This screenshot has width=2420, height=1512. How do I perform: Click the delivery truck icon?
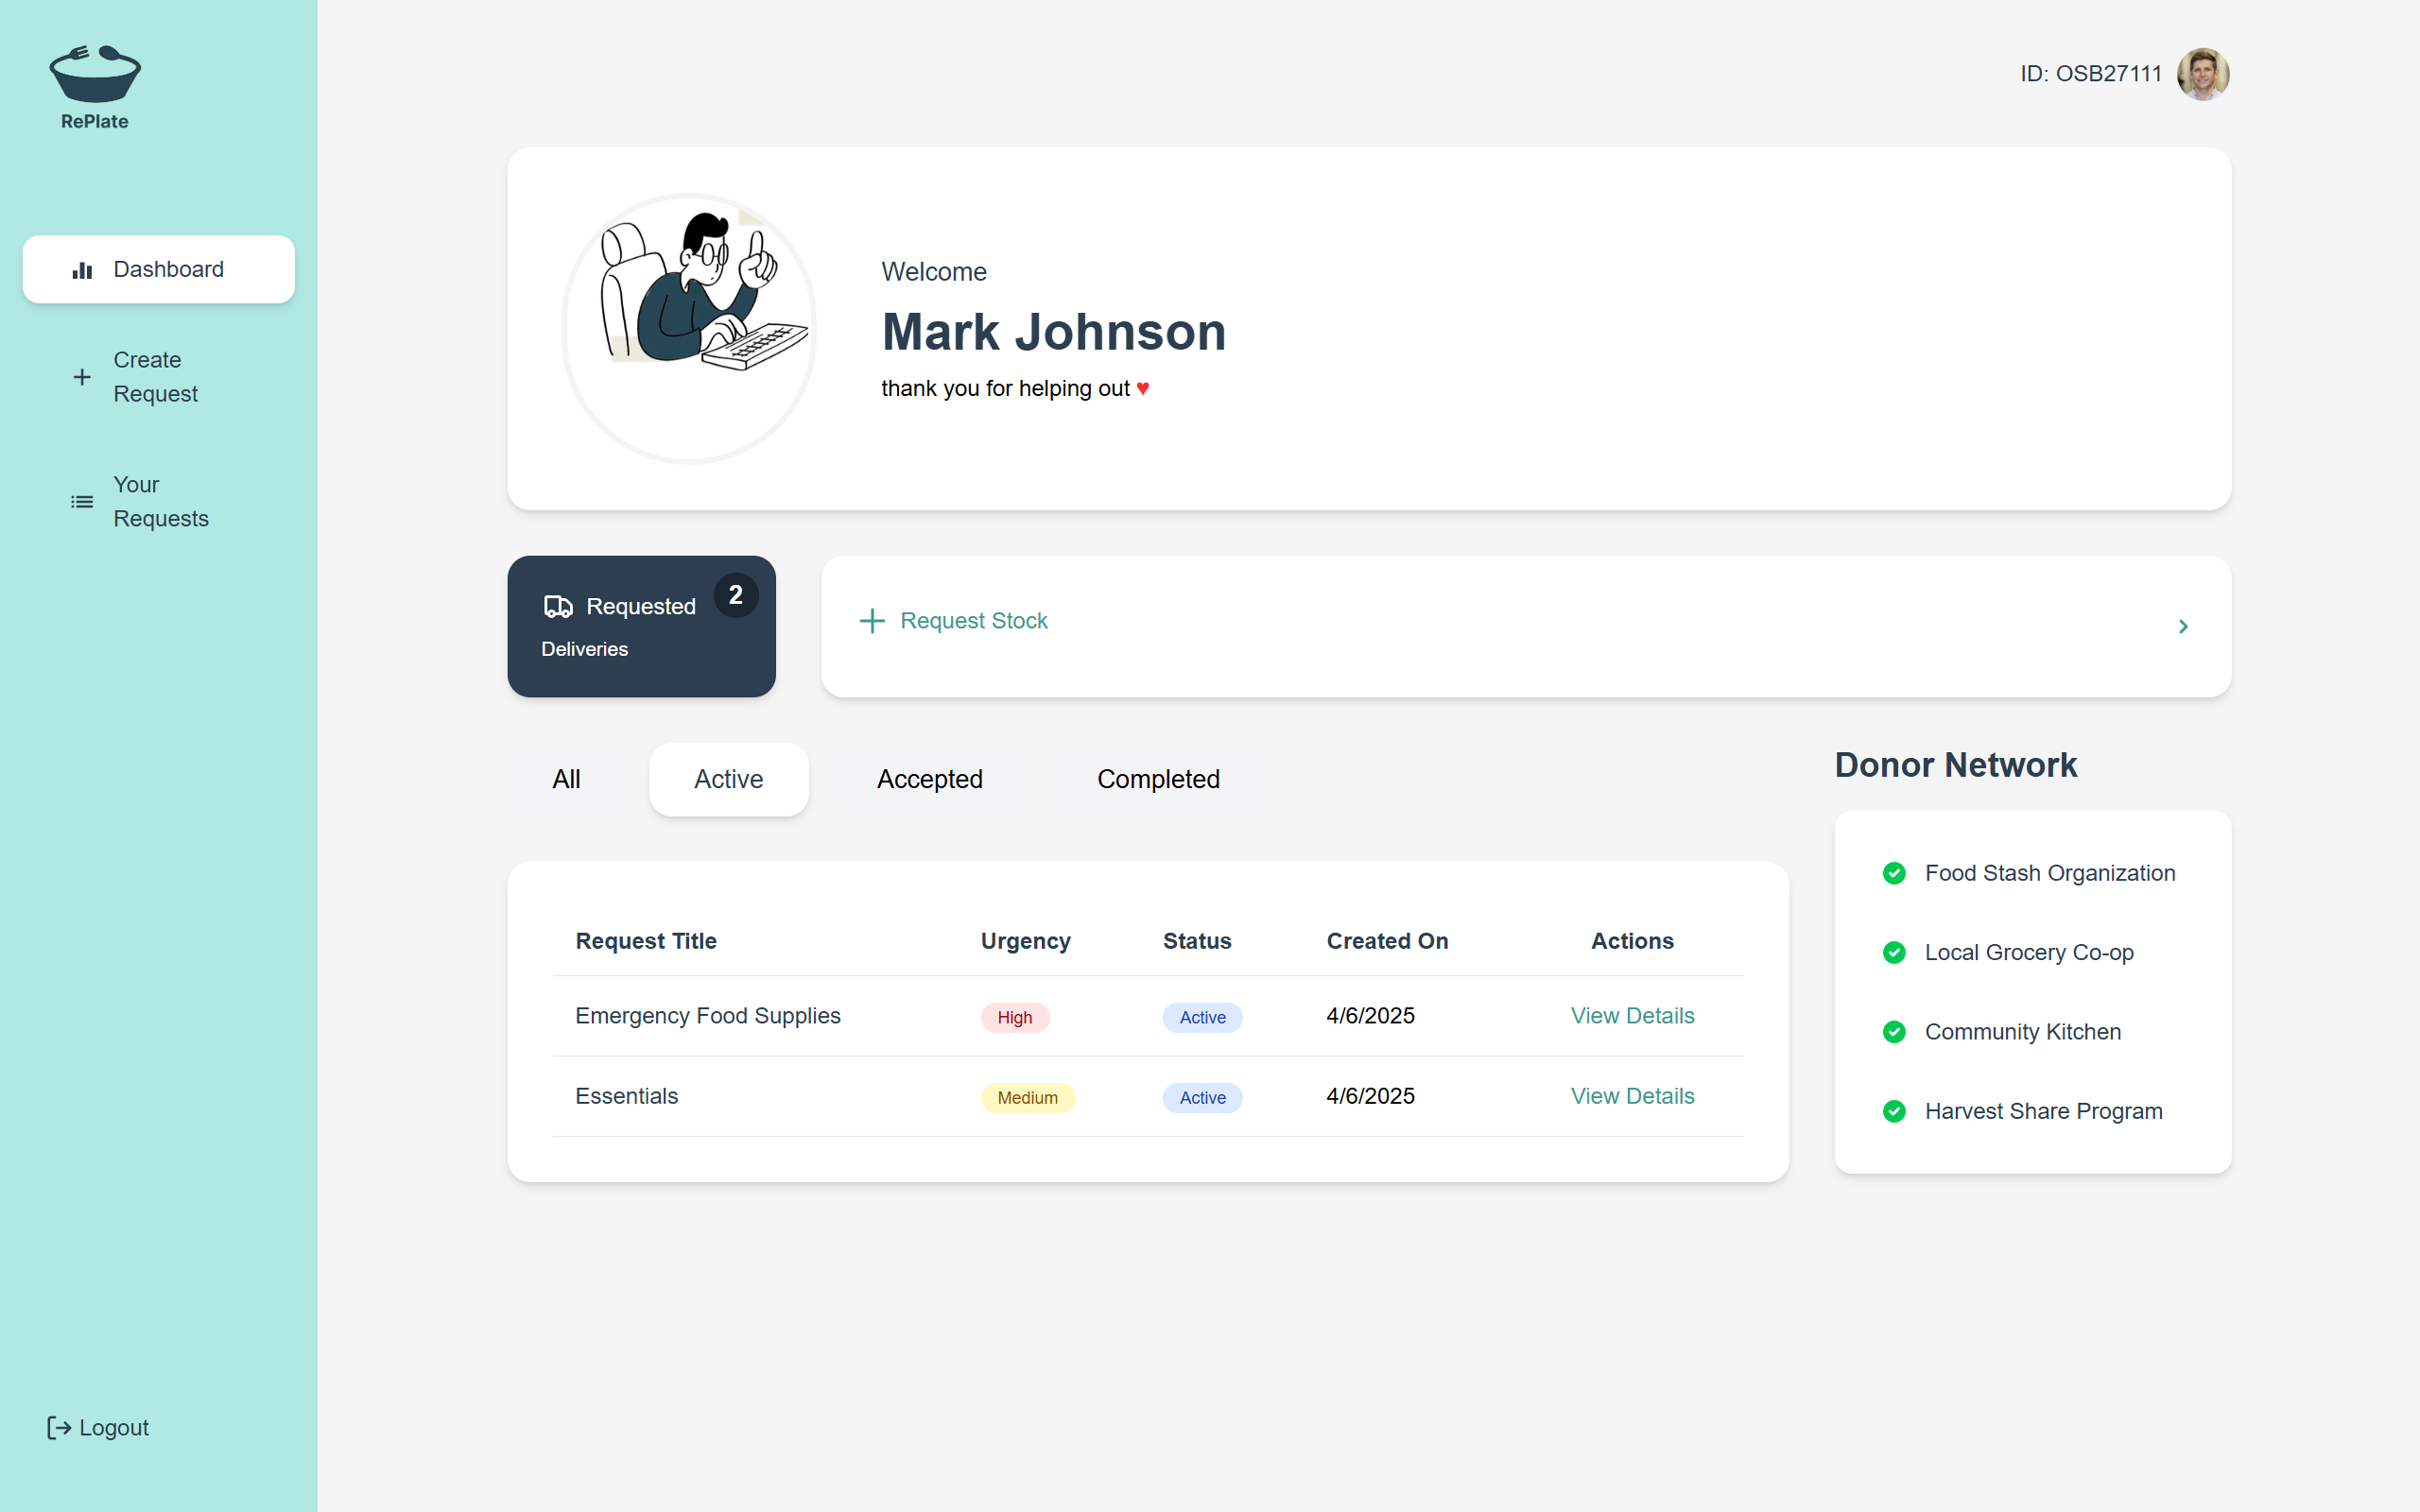[558, 606]
